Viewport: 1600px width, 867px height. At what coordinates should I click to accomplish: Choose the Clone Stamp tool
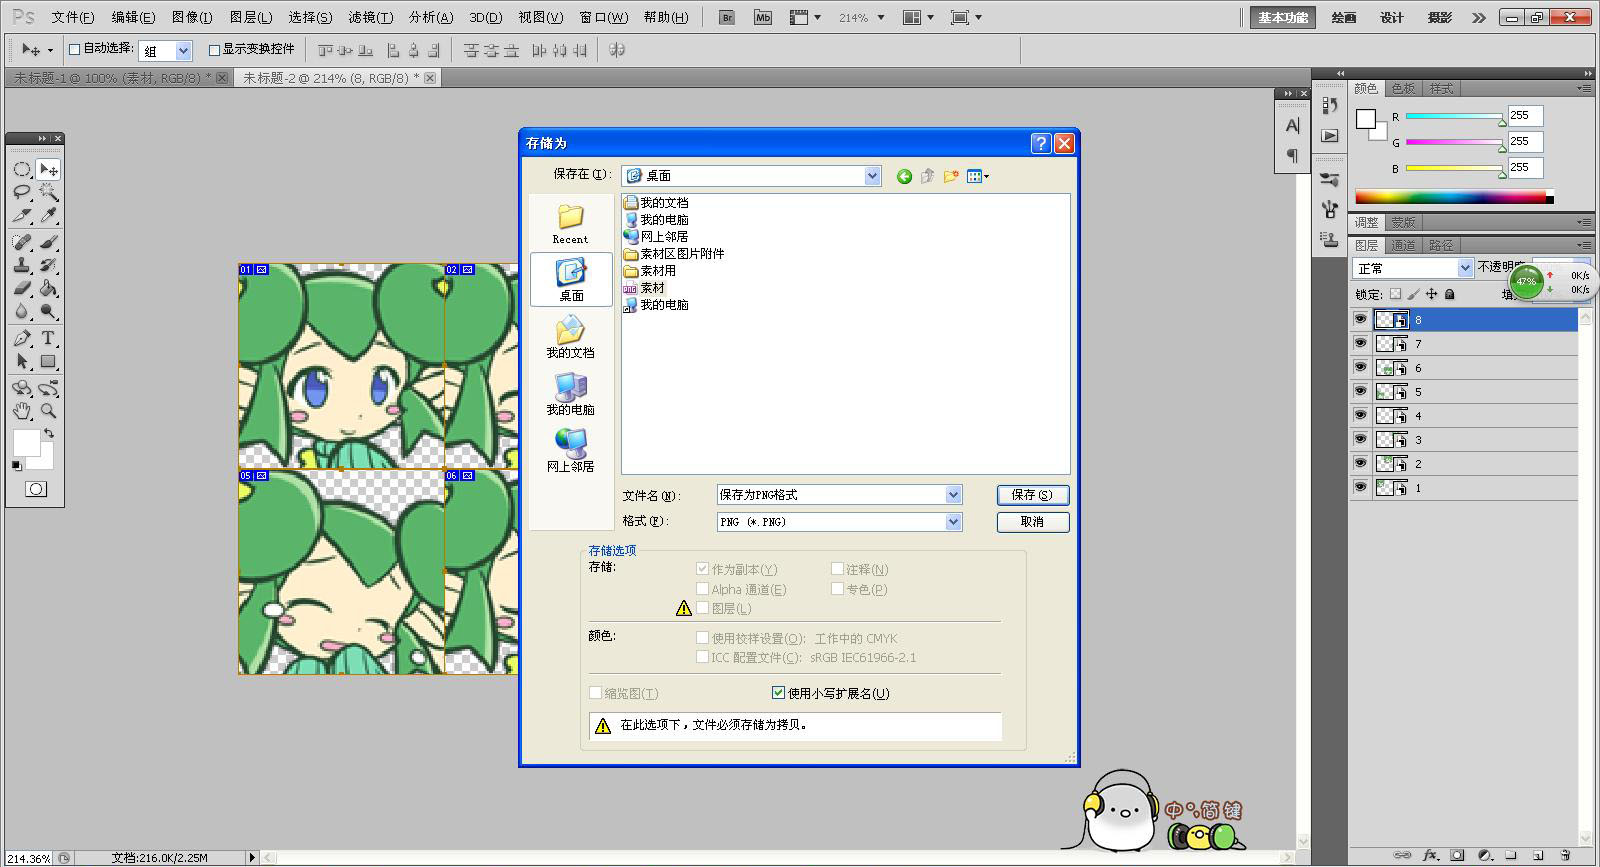click(x=22, y=265)
